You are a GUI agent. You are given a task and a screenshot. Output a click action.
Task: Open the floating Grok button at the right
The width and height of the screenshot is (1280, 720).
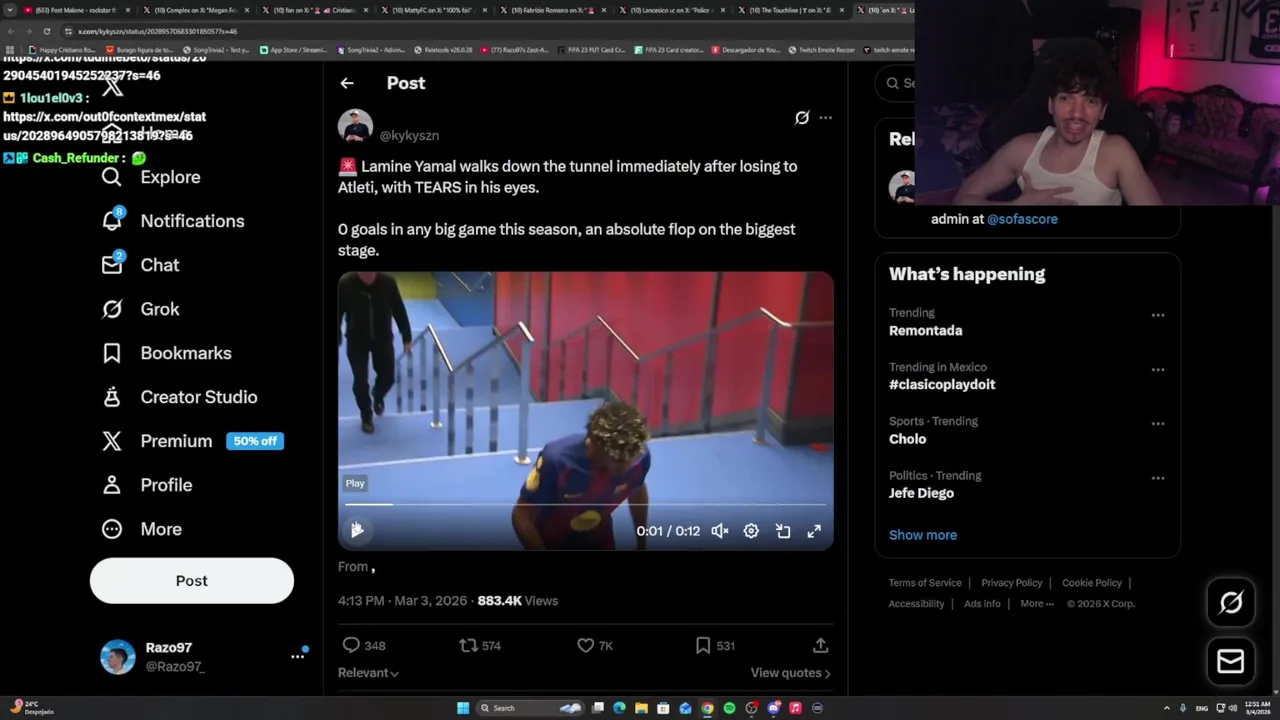[x=1231, y=602]
